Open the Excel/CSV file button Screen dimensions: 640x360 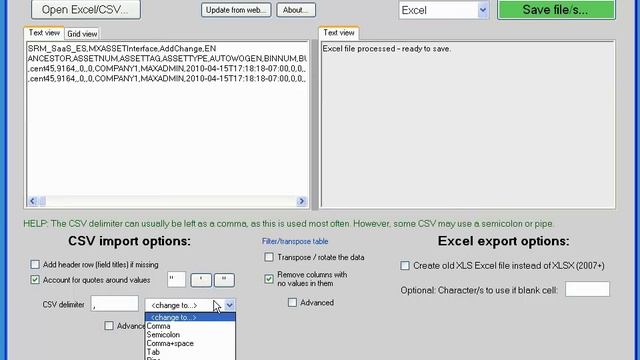[x=86, y=9]
